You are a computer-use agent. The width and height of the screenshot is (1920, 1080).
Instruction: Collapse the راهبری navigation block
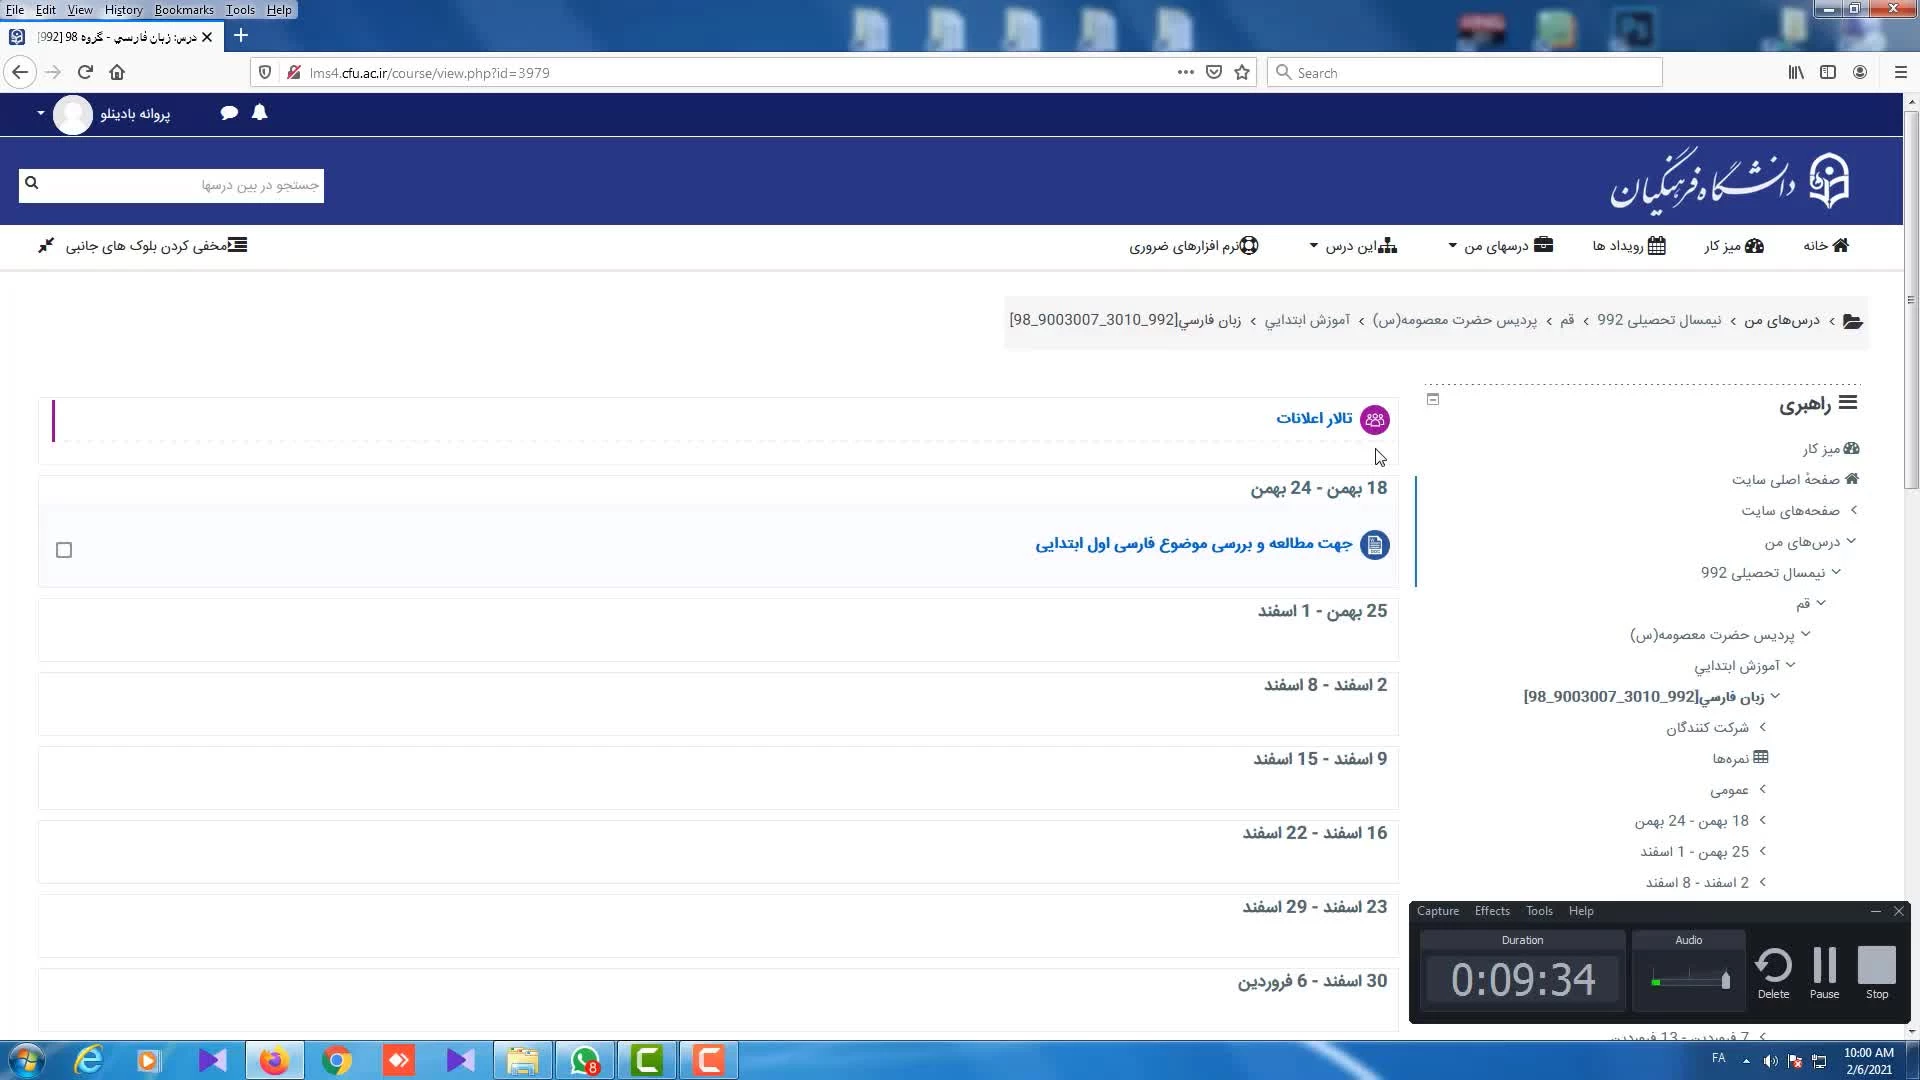point(1433,399)
